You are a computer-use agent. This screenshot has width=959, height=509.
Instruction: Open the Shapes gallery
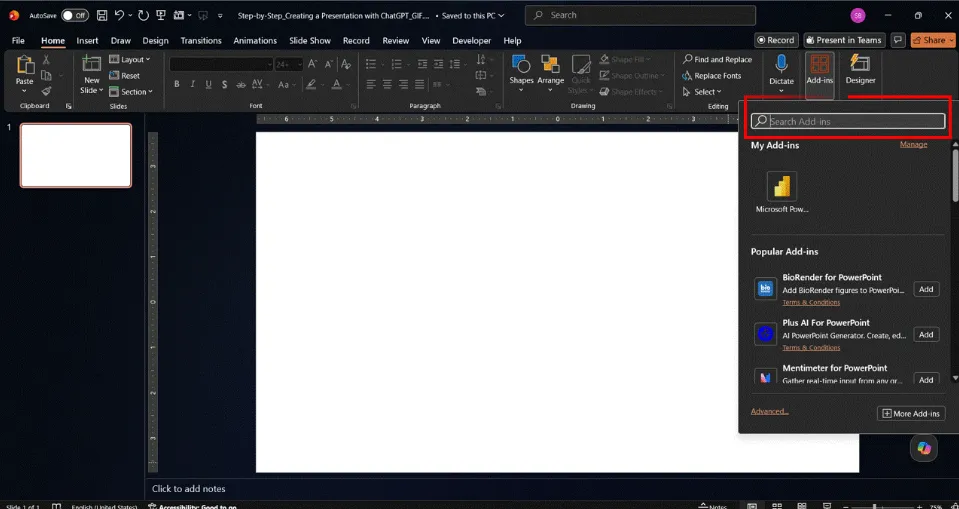pos(521,73)
